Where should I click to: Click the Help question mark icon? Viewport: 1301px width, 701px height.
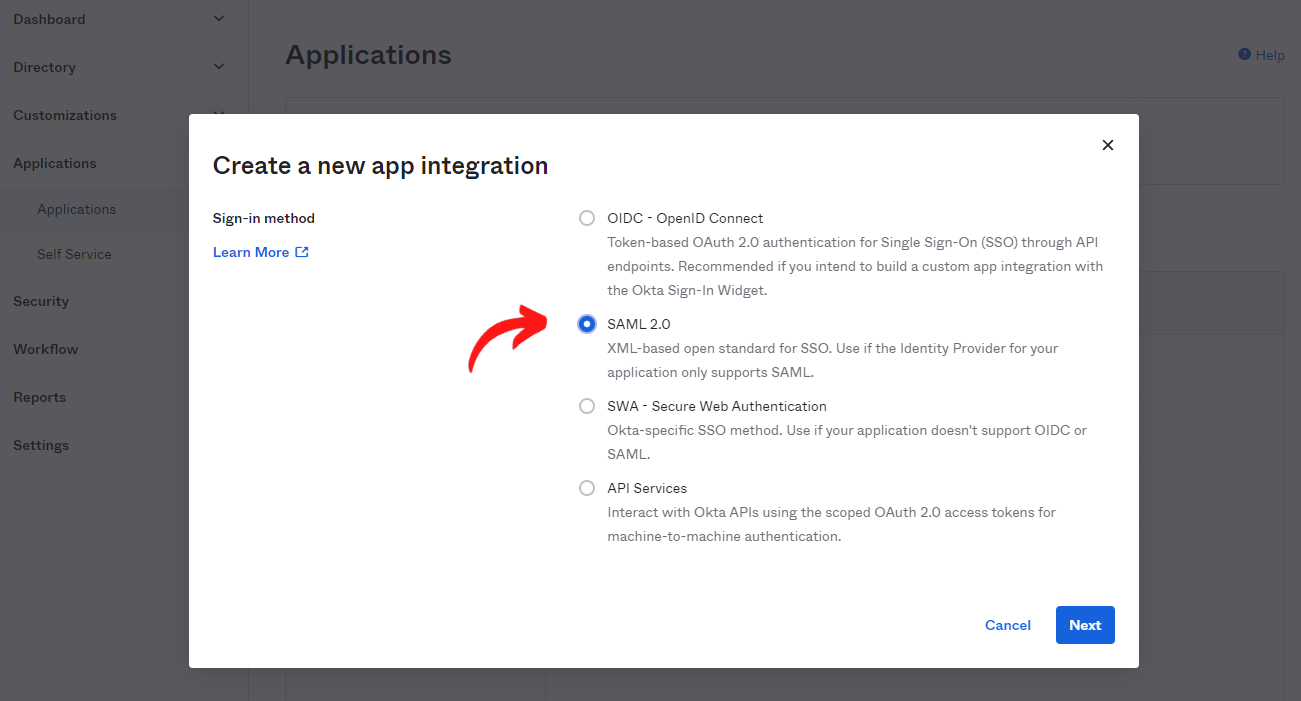click(1244, 55)
